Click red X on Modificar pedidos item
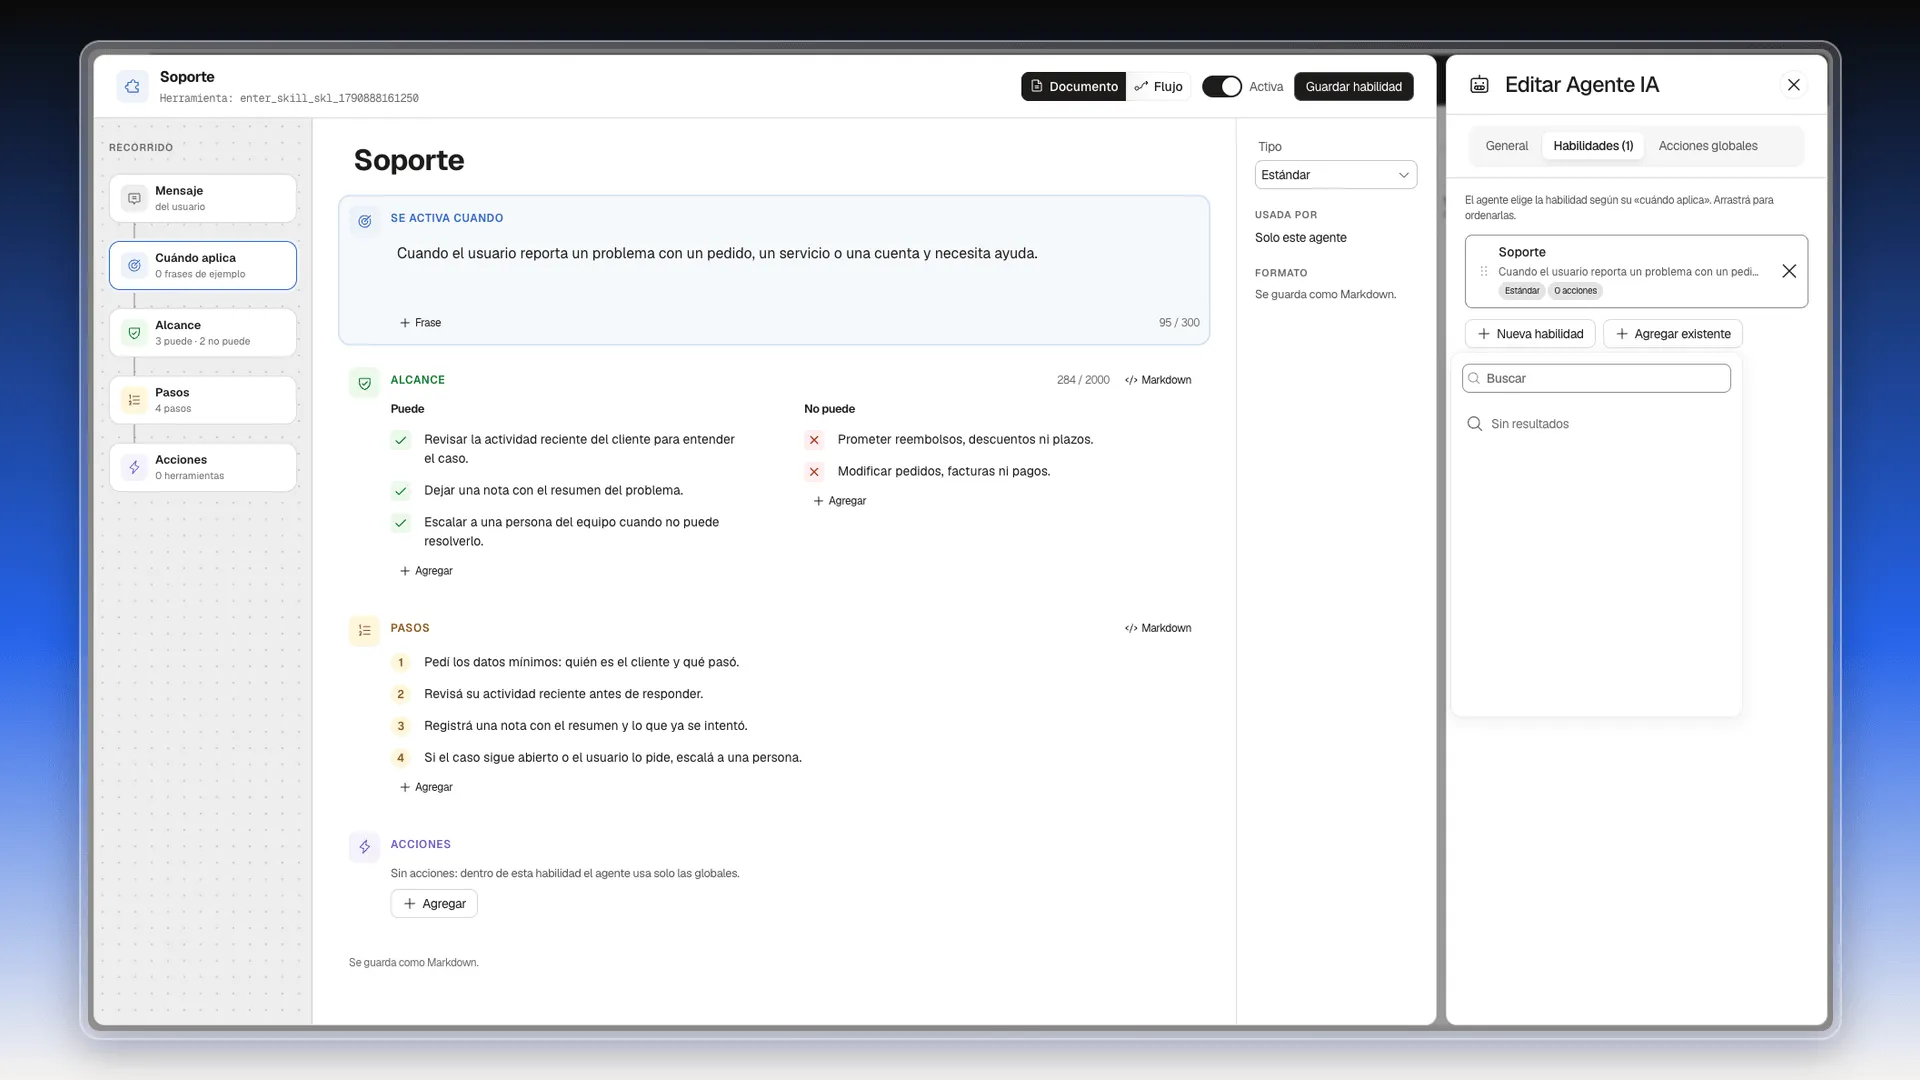 [814, 472]
